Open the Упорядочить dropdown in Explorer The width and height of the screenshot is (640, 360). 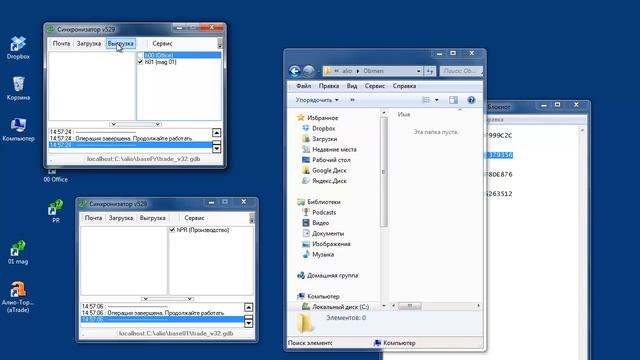pos(317,100)
